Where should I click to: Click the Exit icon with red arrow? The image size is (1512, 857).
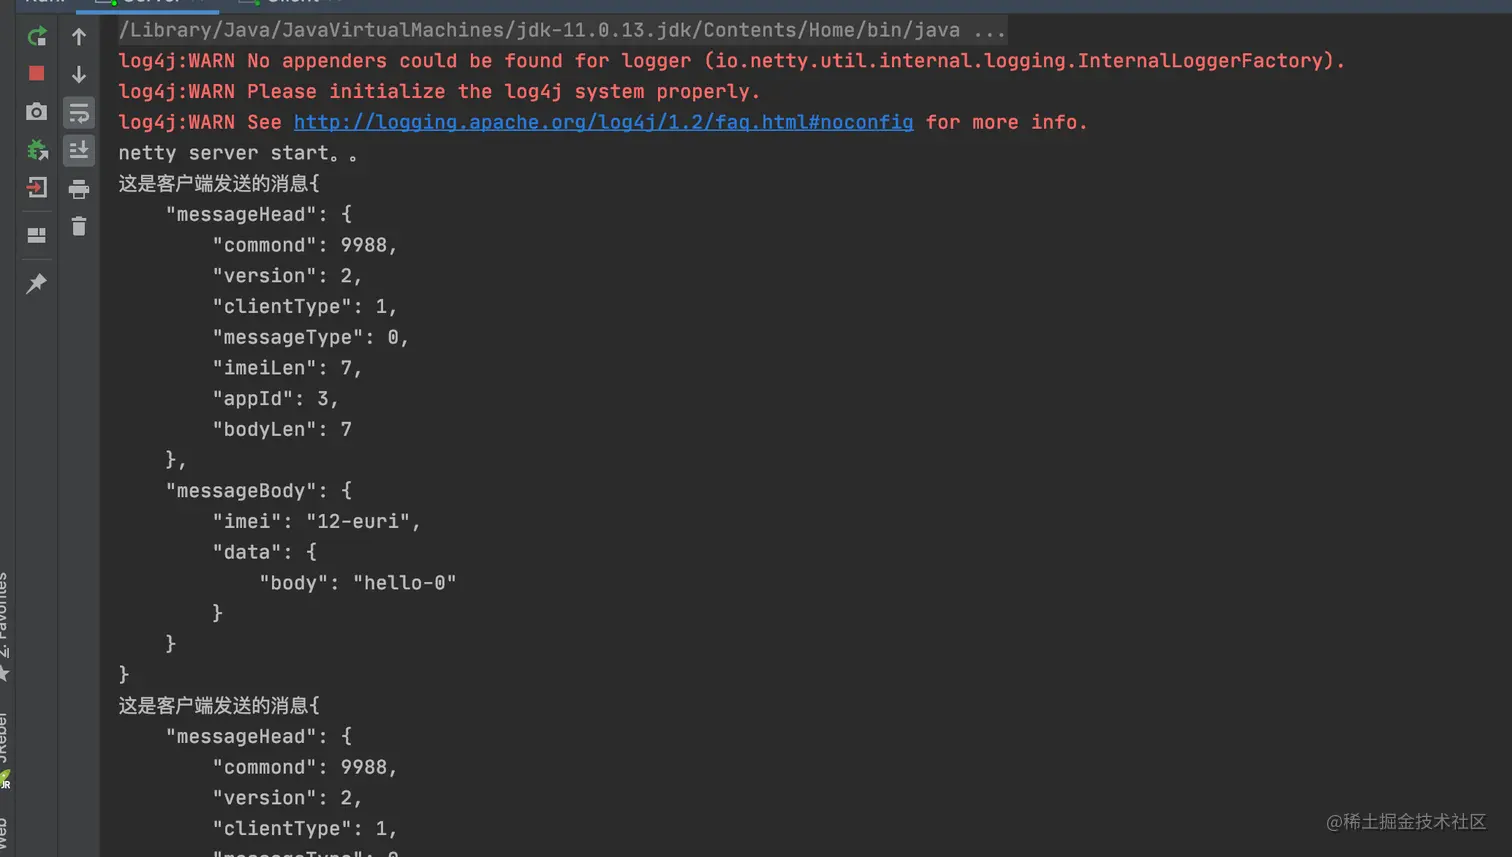37,187
